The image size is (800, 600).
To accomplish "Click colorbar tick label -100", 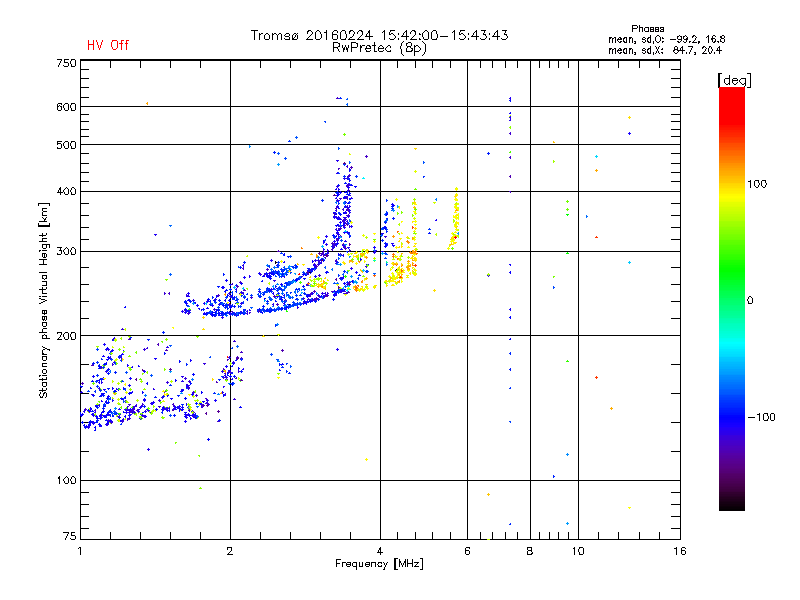I will 761,417.
